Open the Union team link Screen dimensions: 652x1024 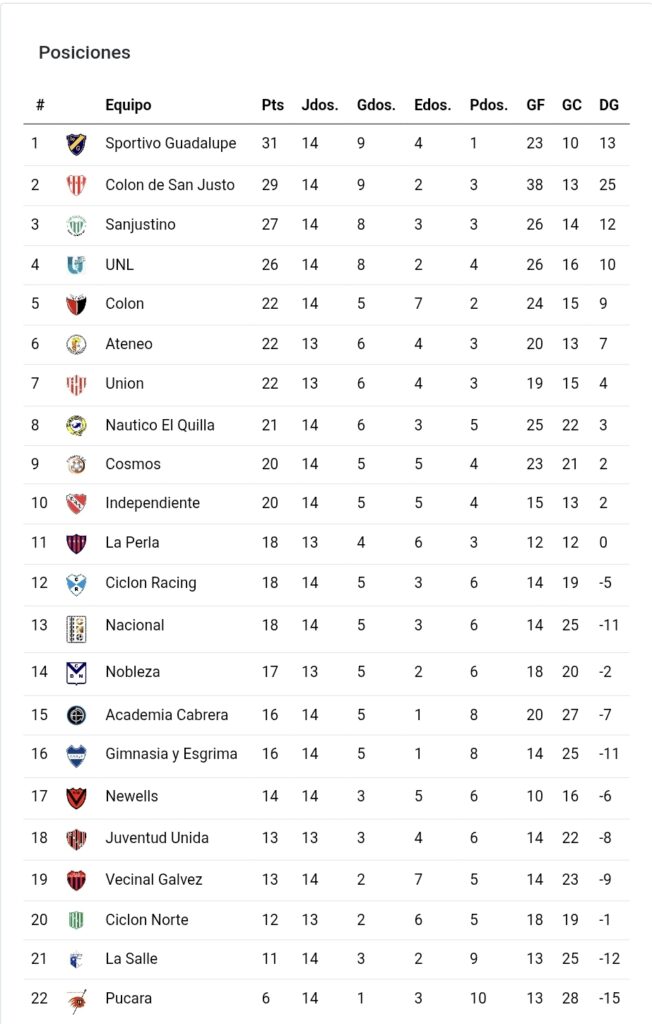(124, 383)
